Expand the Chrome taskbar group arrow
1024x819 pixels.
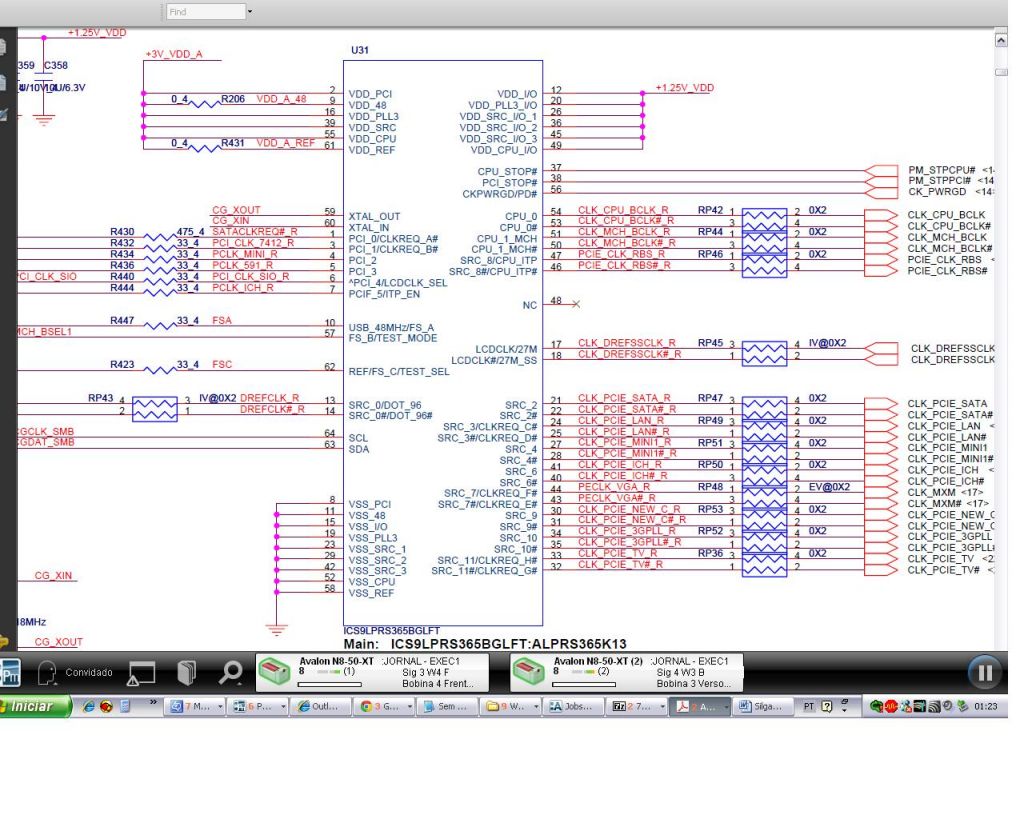tap(409, 707)
